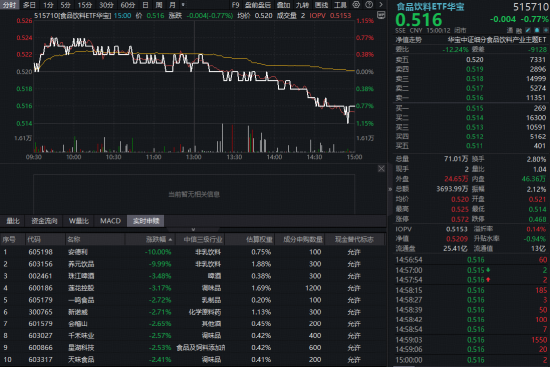Select the 月 monthly period

172,5
